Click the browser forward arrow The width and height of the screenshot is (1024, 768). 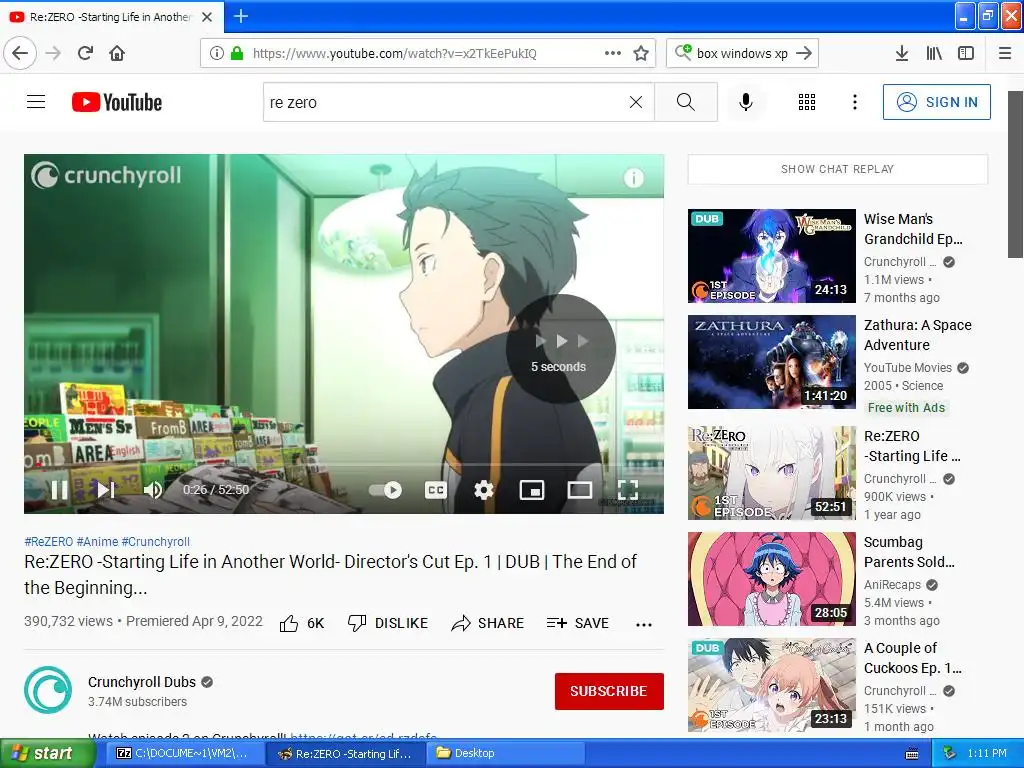click(x=53, y=53)
